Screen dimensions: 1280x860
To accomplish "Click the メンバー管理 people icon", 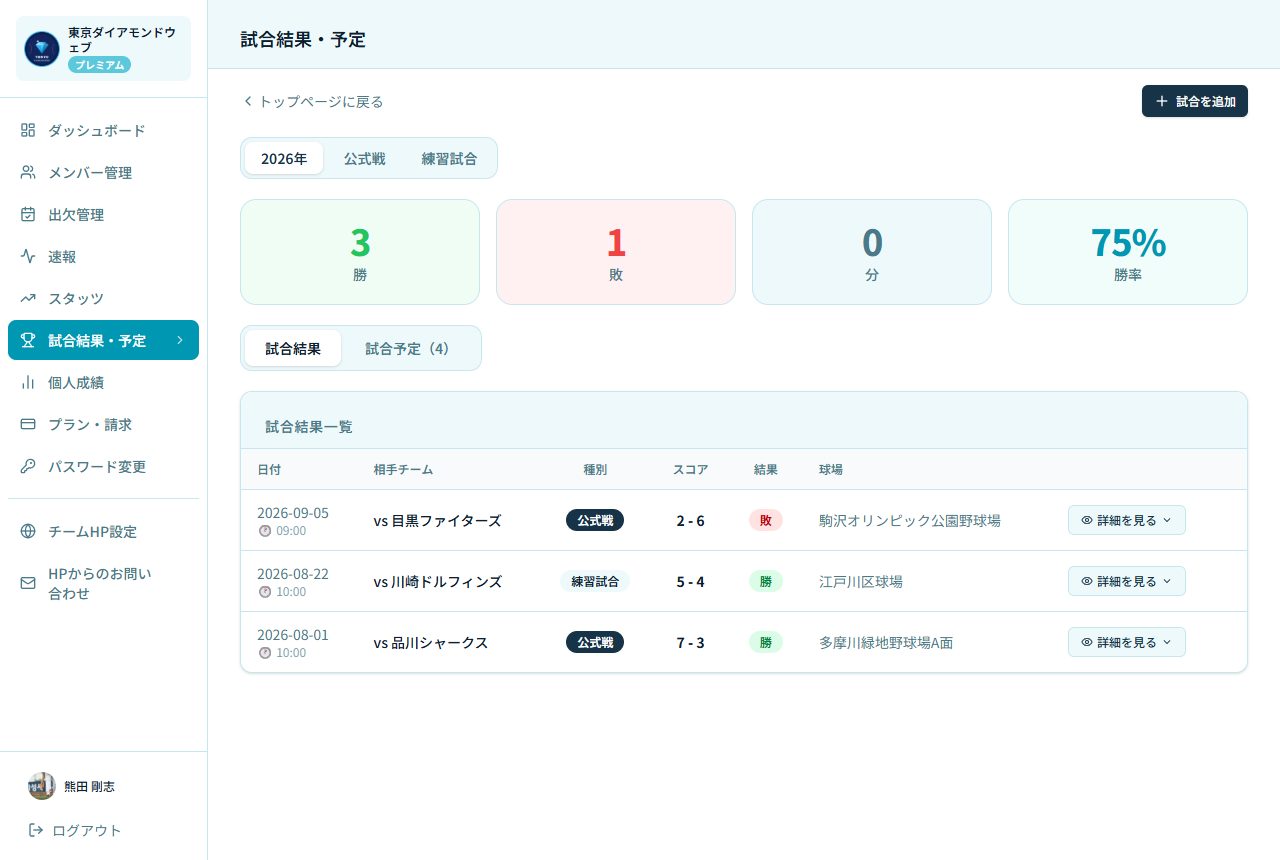I will [28, 173].
